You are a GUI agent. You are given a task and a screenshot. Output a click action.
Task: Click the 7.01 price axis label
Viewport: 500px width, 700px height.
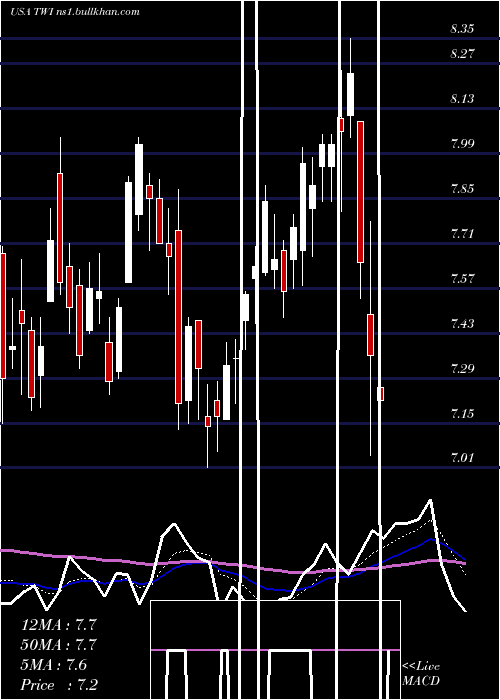(462, 458)
